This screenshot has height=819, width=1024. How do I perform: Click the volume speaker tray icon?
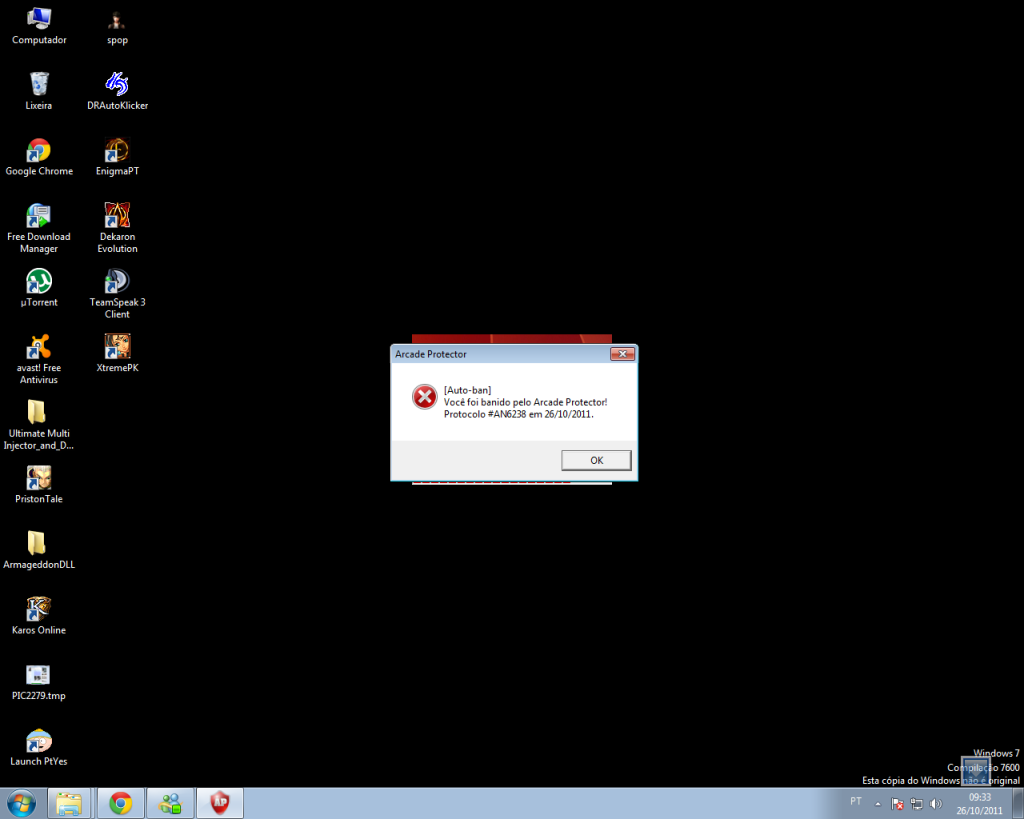(x=936, y=803)
